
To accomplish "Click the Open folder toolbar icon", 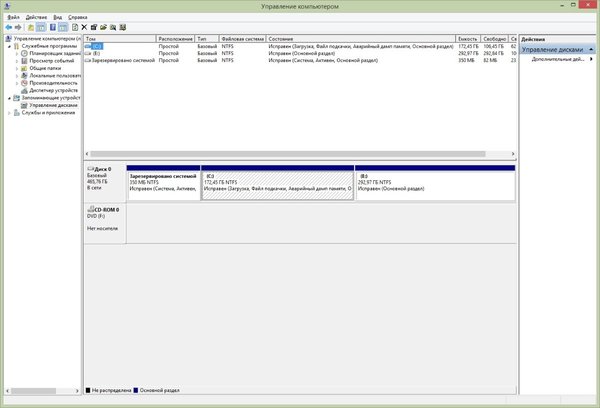I will pos(103,27).
